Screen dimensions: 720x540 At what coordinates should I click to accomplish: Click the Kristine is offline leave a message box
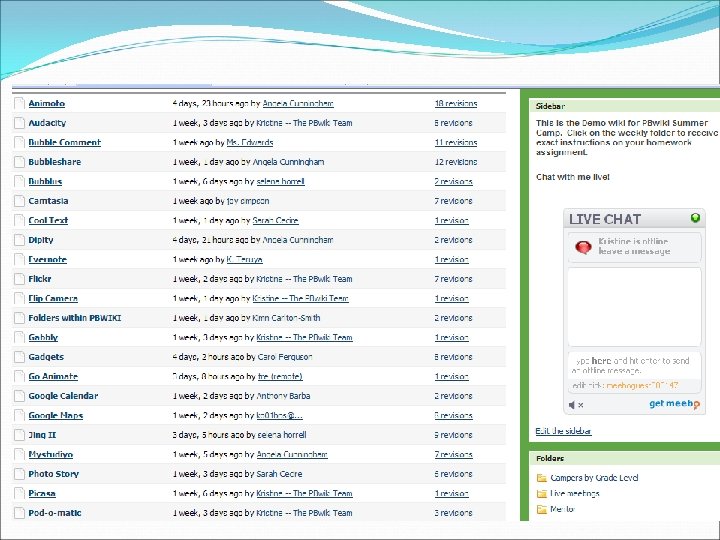click(x=634, y=247)
